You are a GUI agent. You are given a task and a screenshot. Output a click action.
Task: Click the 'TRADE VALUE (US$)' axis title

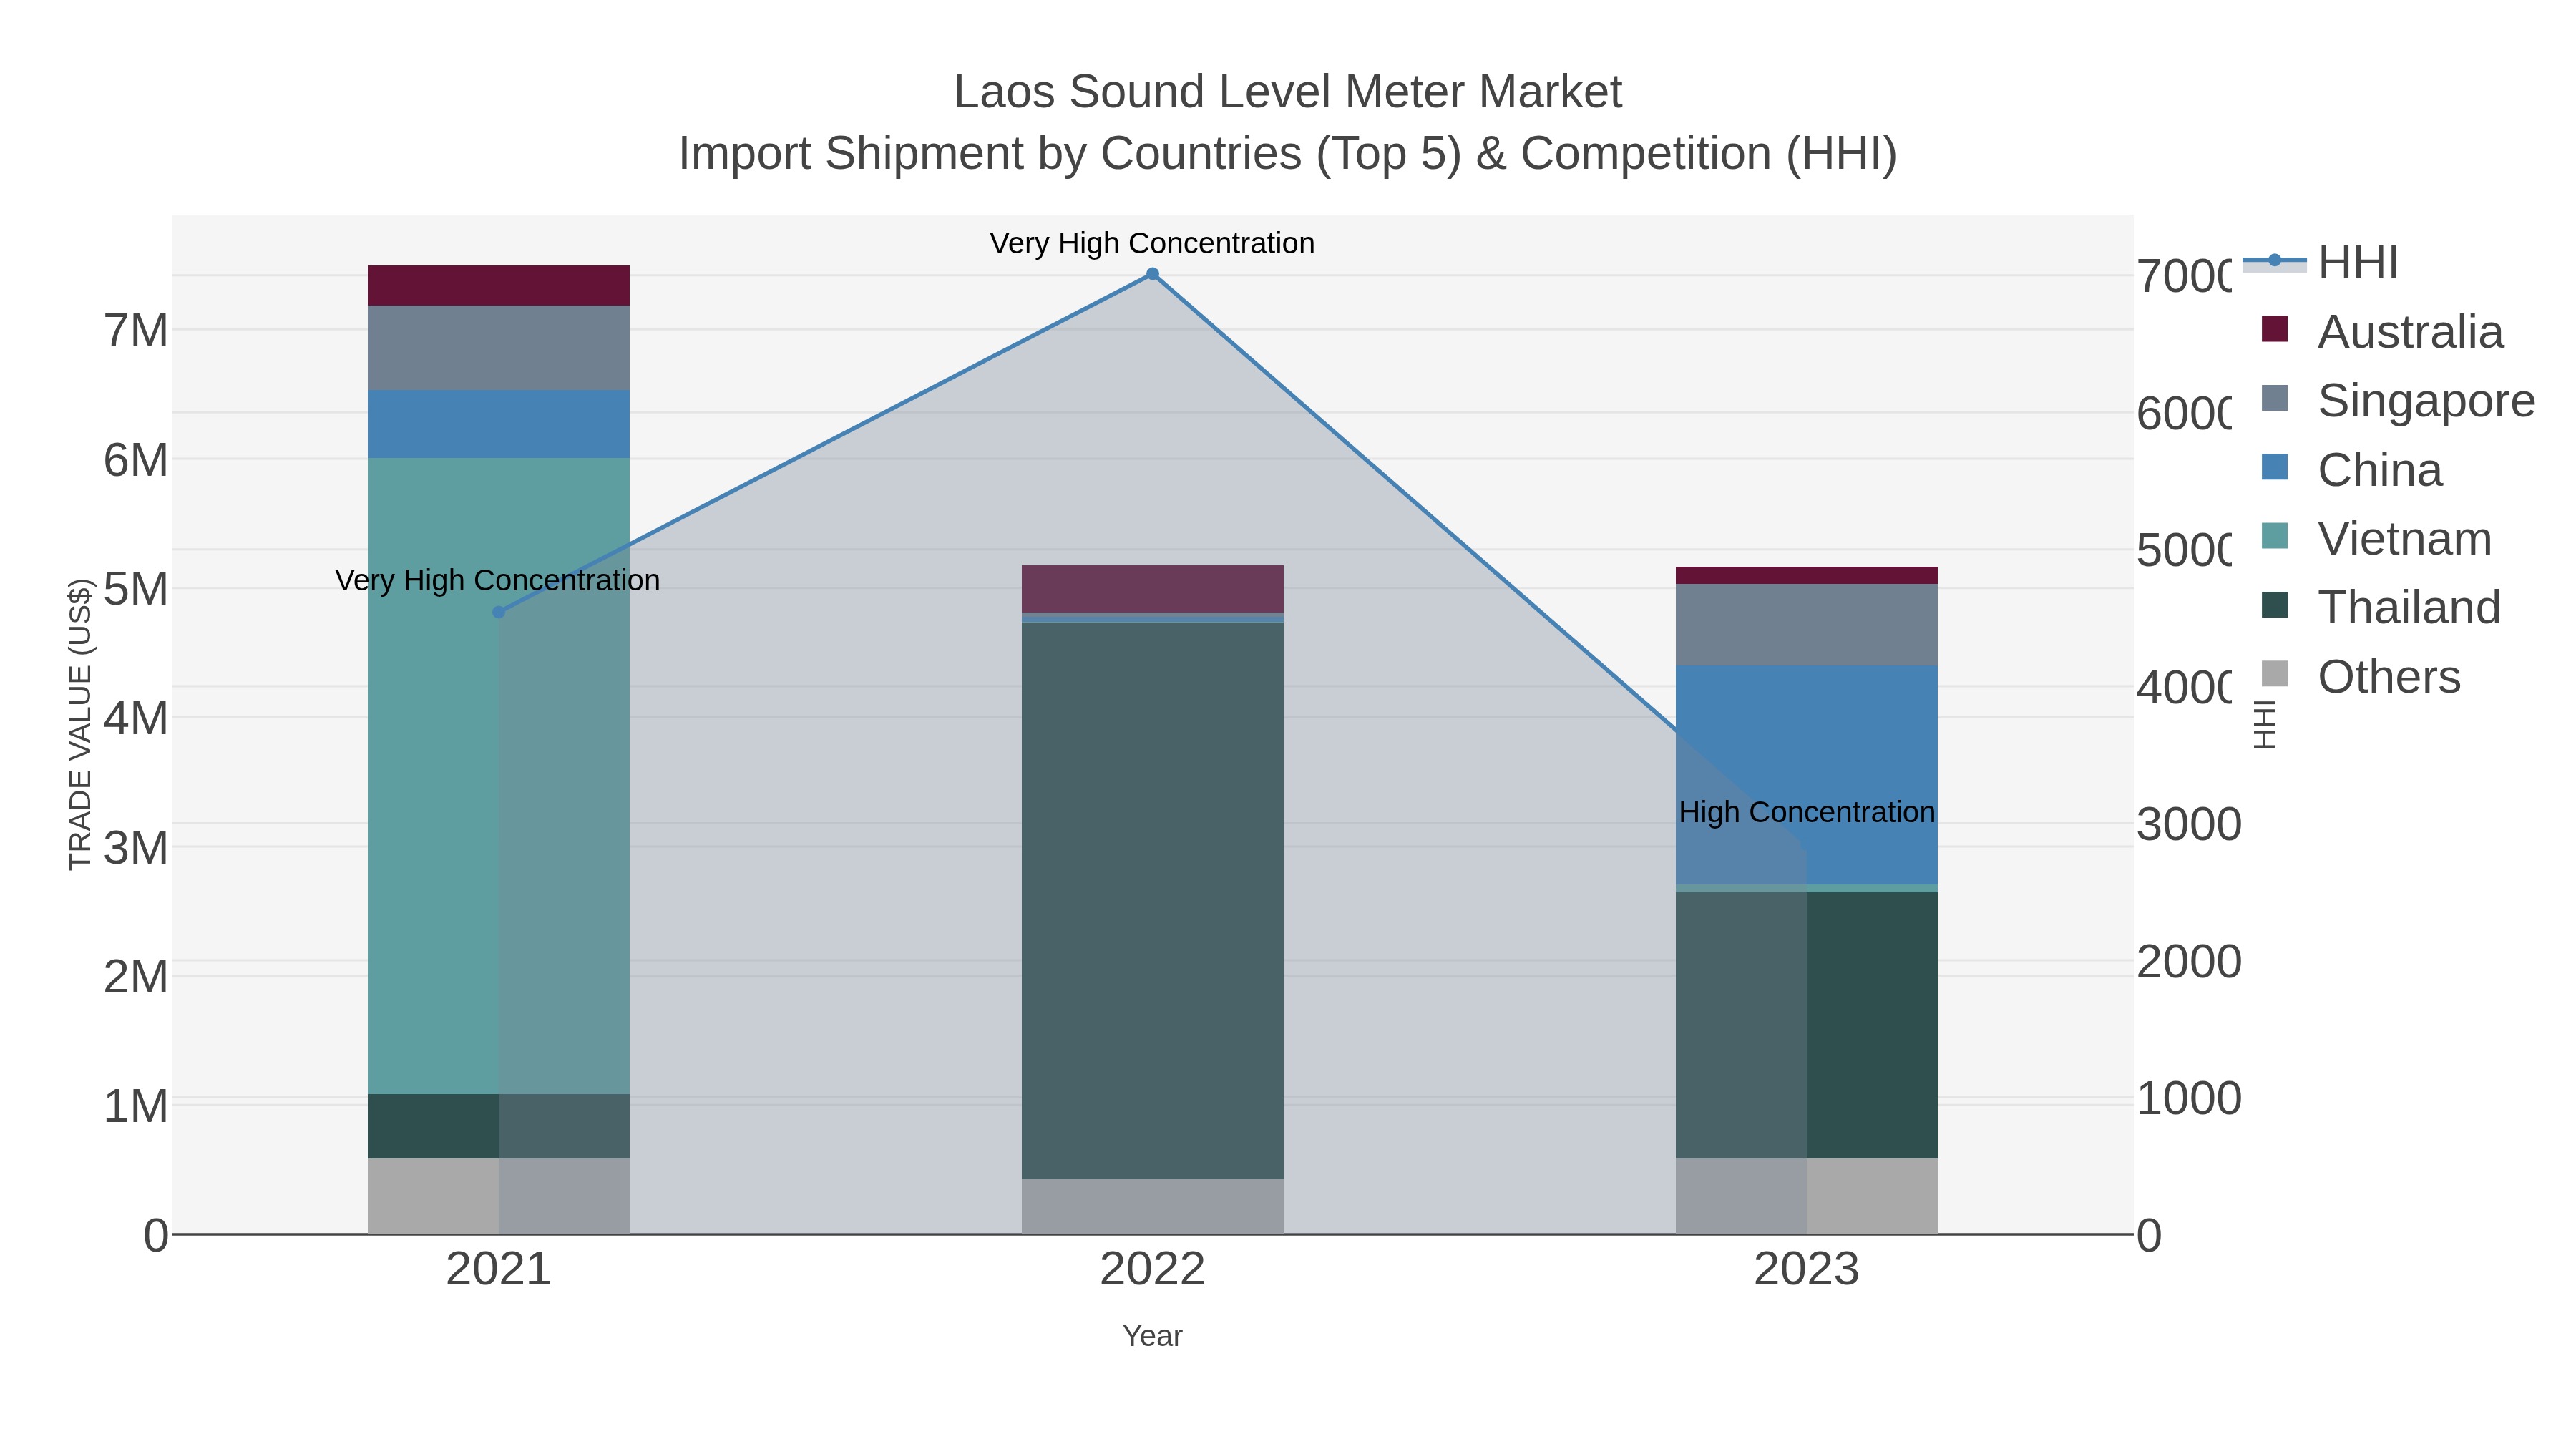[x=80, y=724]
